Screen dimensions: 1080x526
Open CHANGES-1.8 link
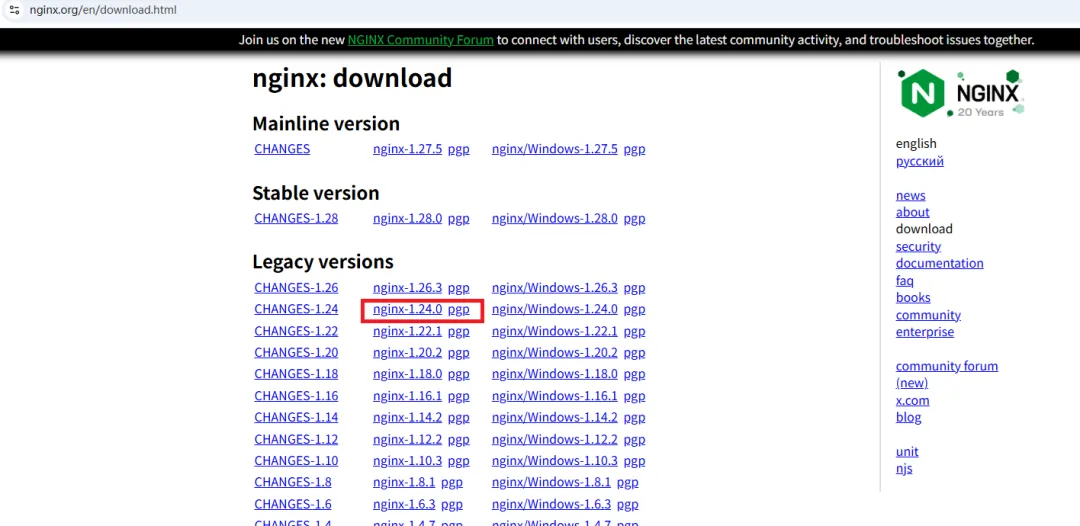tap(293, 482)
